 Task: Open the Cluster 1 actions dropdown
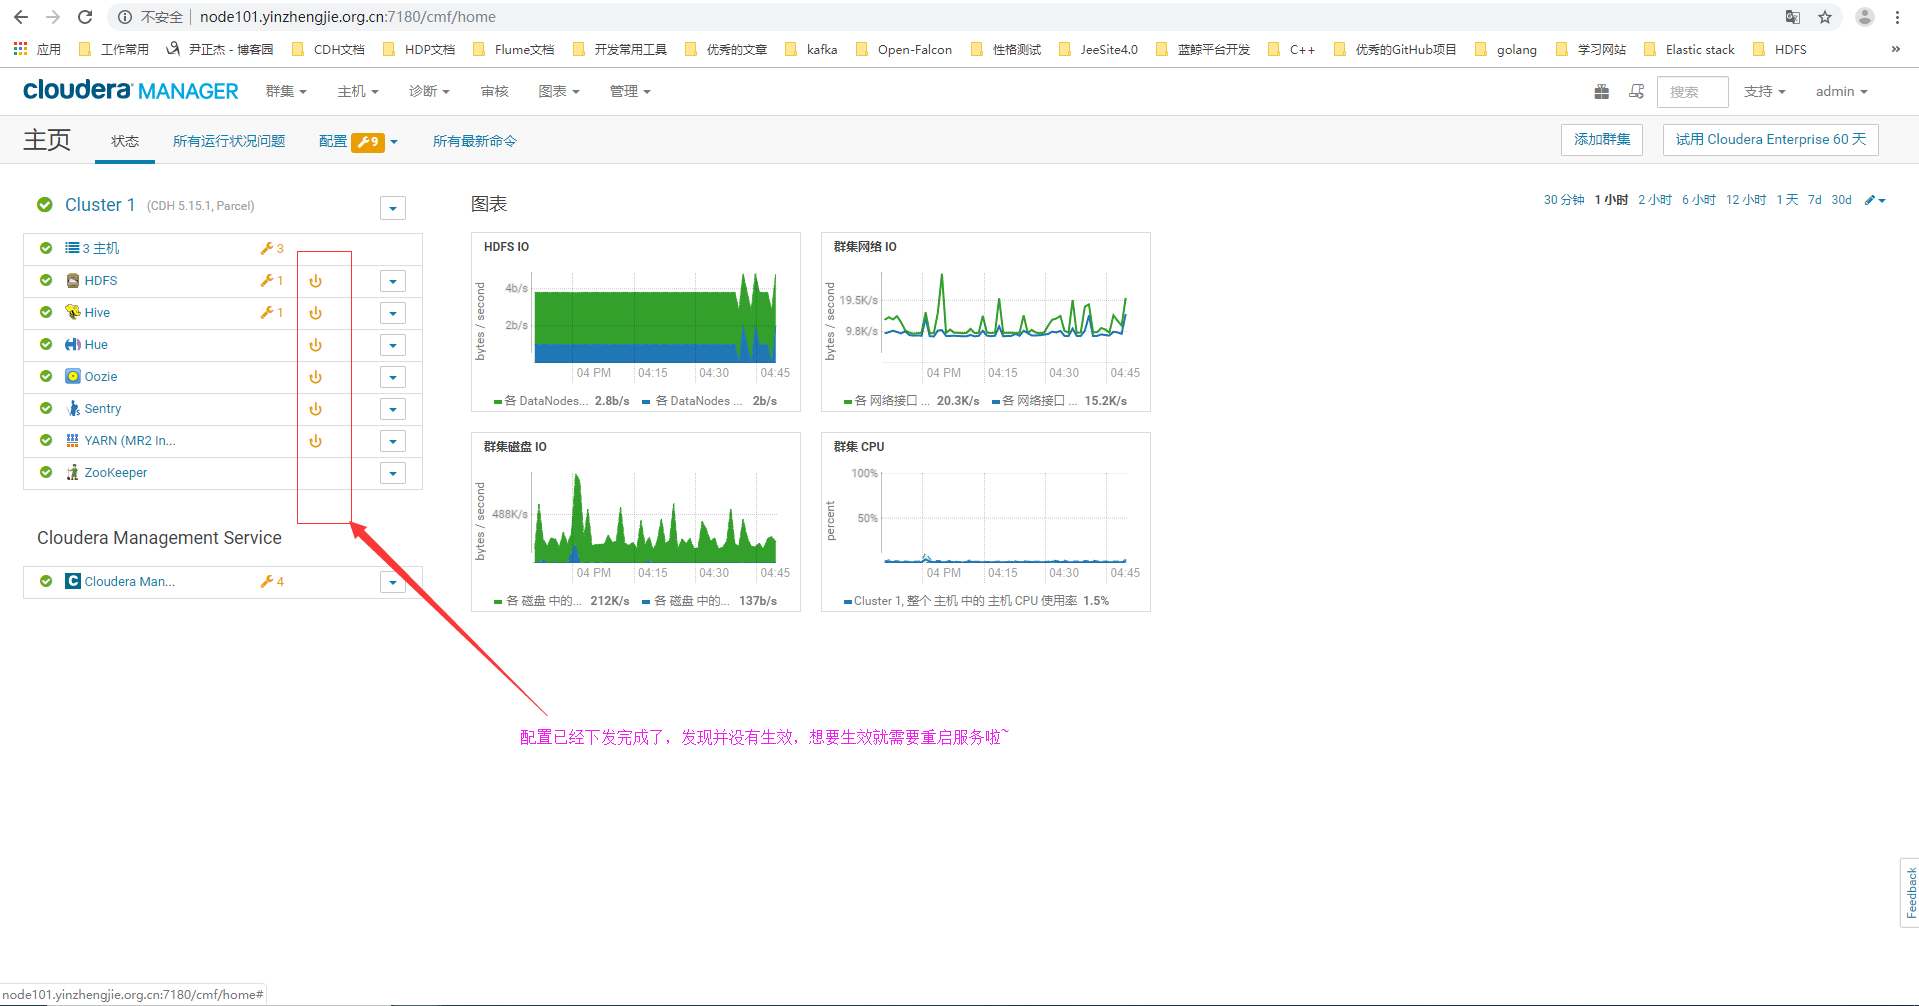(393, 208)
